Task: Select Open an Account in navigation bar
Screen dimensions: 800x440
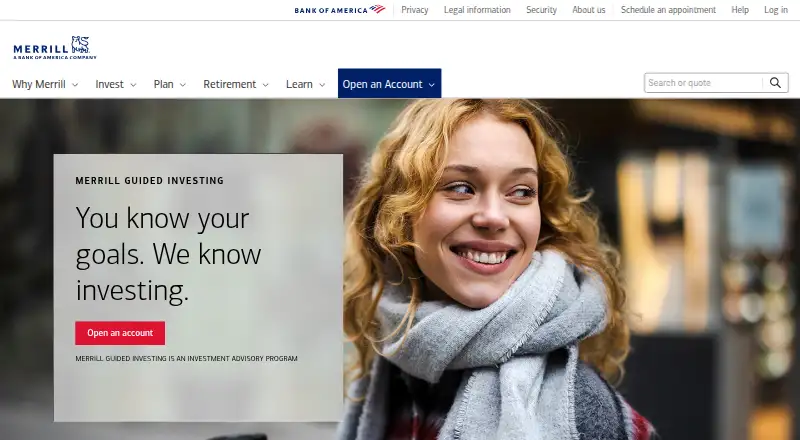Action: pyautogui.click(x=389, y=83)
